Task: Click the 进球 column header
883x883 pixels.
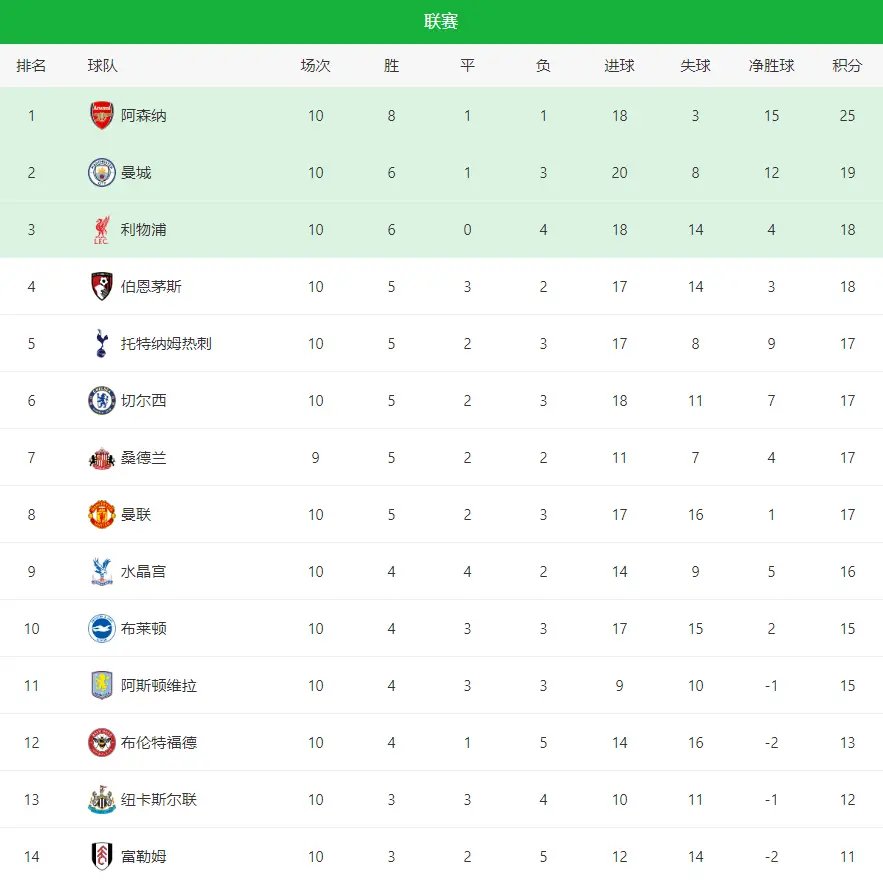Action: tap(619, 66)
